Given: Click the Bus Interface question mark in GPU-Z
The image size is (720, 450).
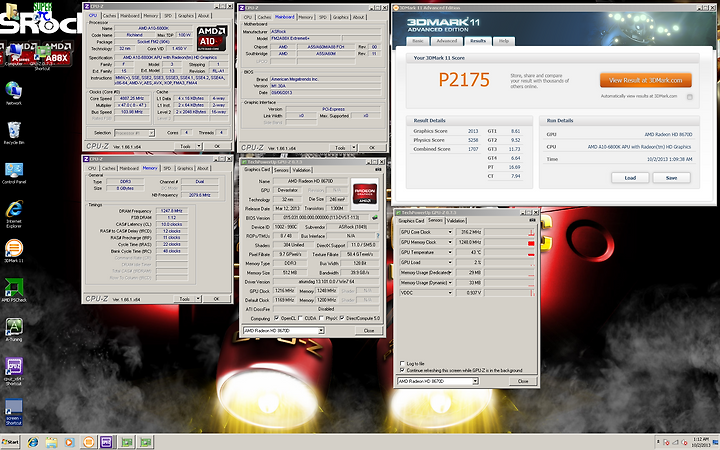Looking at the screenshot, I should (378, 236).
